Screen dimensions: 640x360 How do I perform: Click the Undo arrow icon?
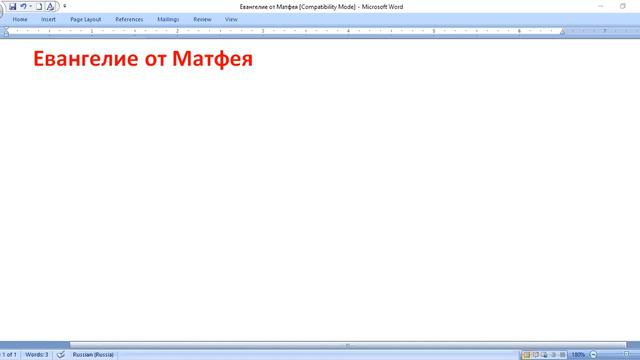pyautogui.click(x=23, y=7)
